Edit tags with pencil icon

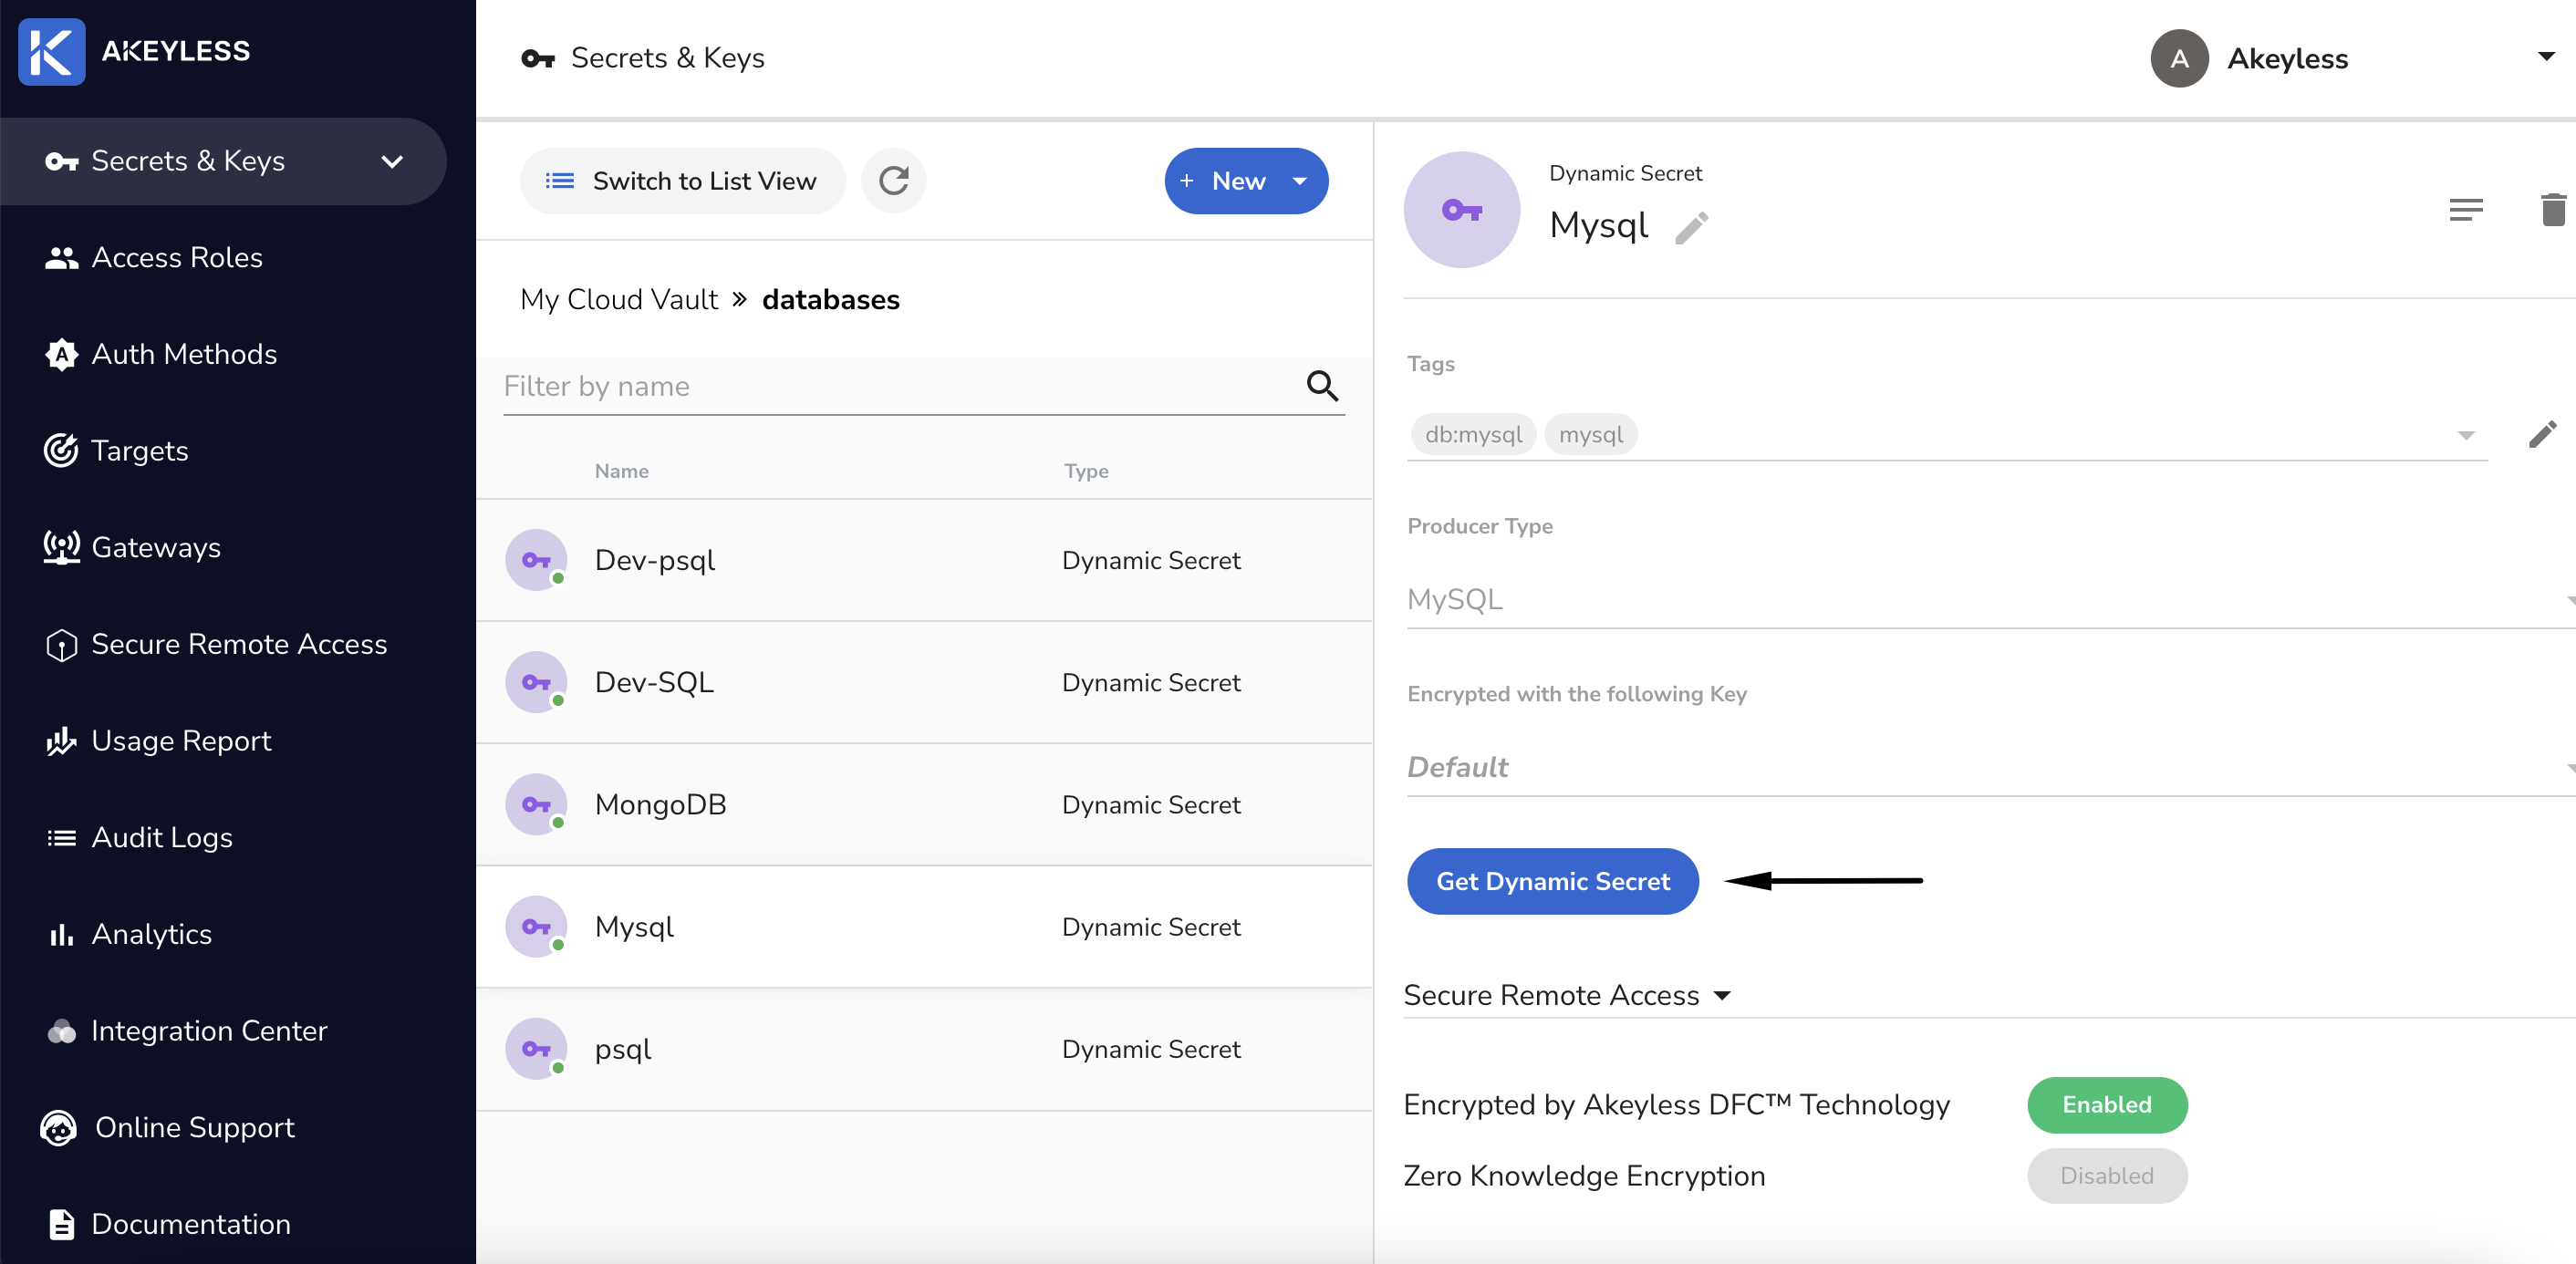2542,435
